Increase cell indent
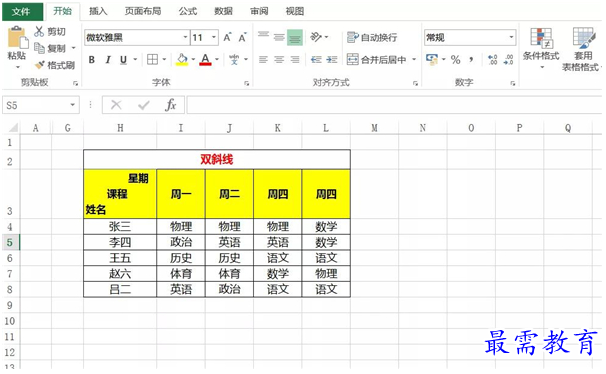This screenshot has height=374, width=606. (x=332, y=59)
